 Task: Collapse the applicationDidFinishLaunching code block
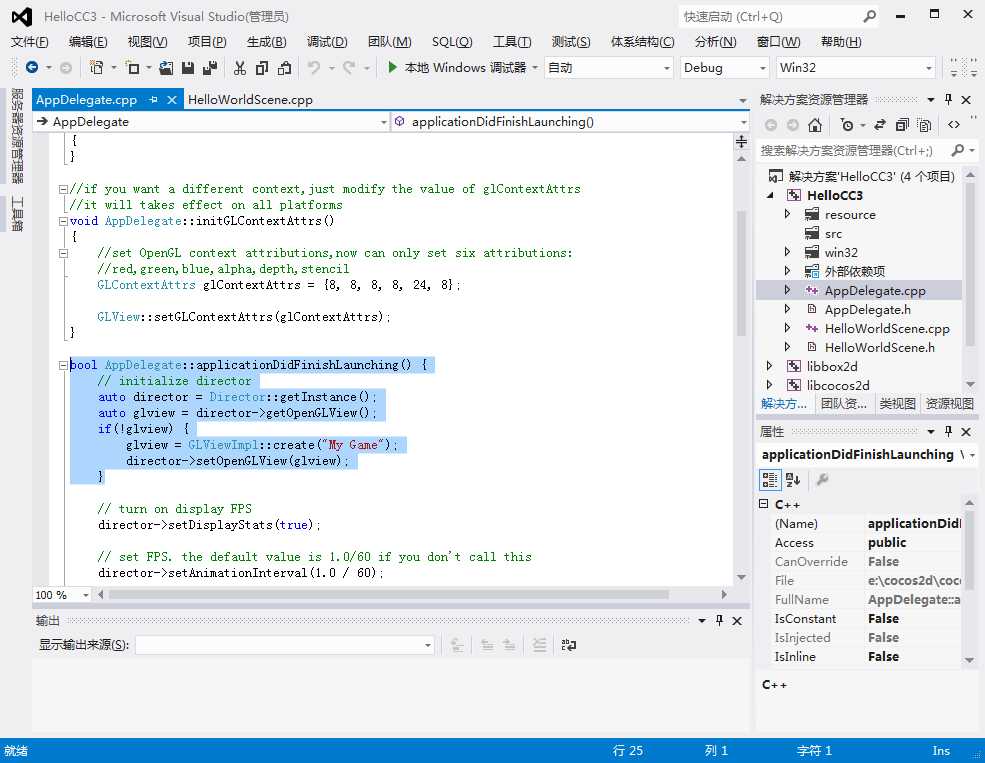click(x=63, y=365)
